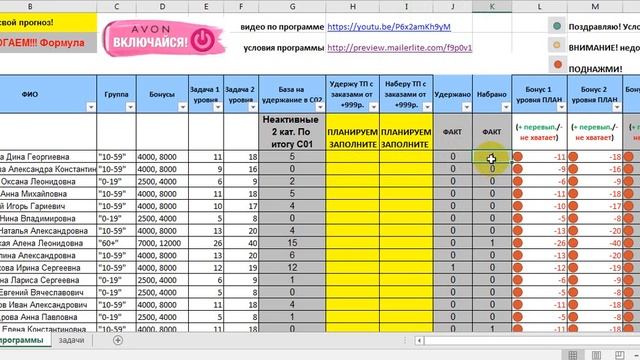
Task: Select Бонус 2 cell -17 for Игорь Гариевич
Action: pos(595,206)
